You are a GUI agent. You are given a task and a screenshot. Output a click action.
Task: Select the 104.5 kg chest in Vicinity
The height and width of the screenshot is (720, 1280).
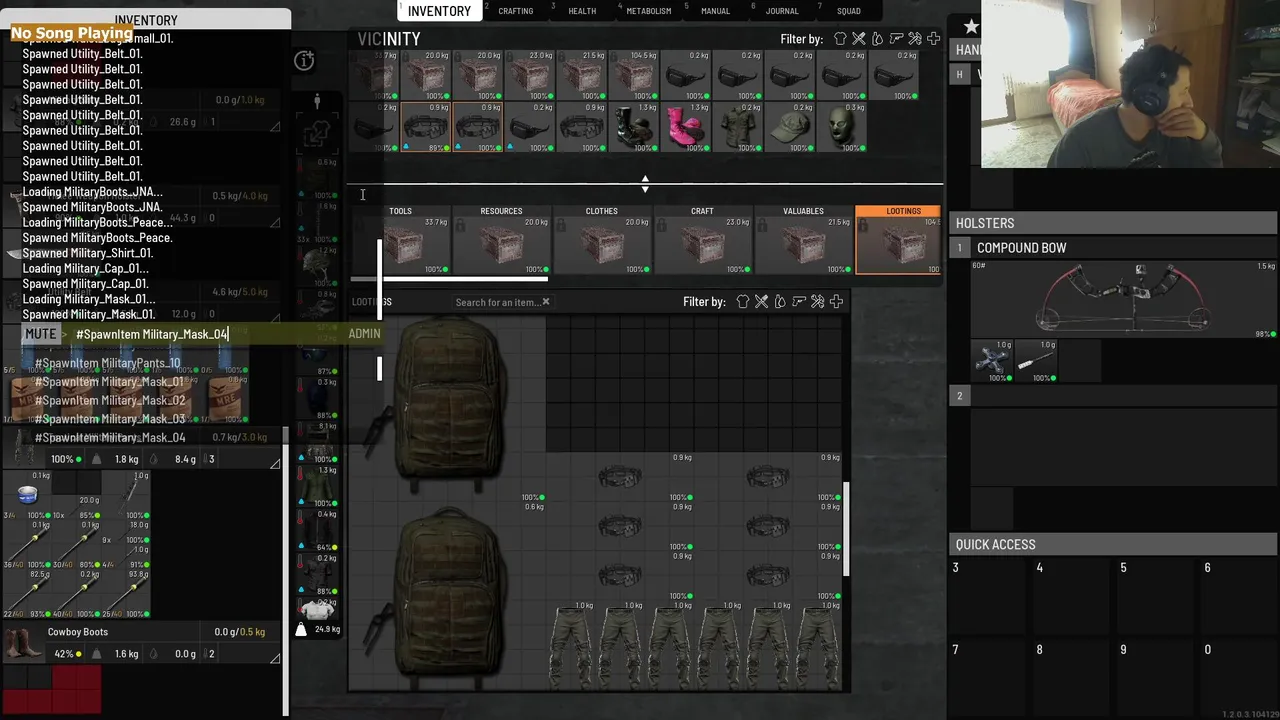(634, 75)
